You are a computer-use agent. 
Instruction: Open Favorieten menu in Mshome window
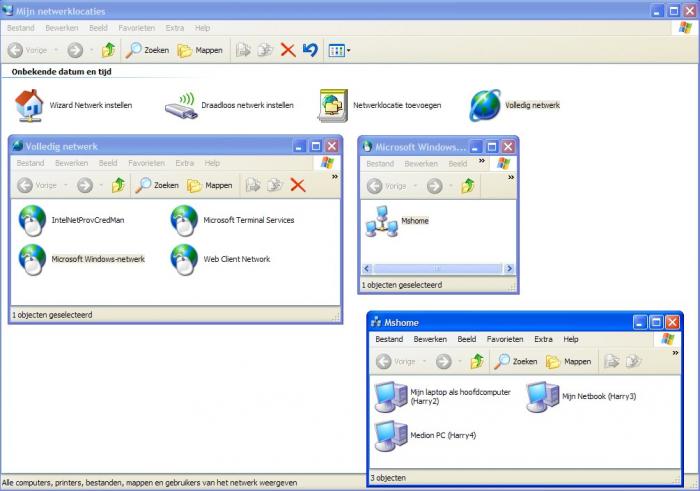tap(505, 339)
